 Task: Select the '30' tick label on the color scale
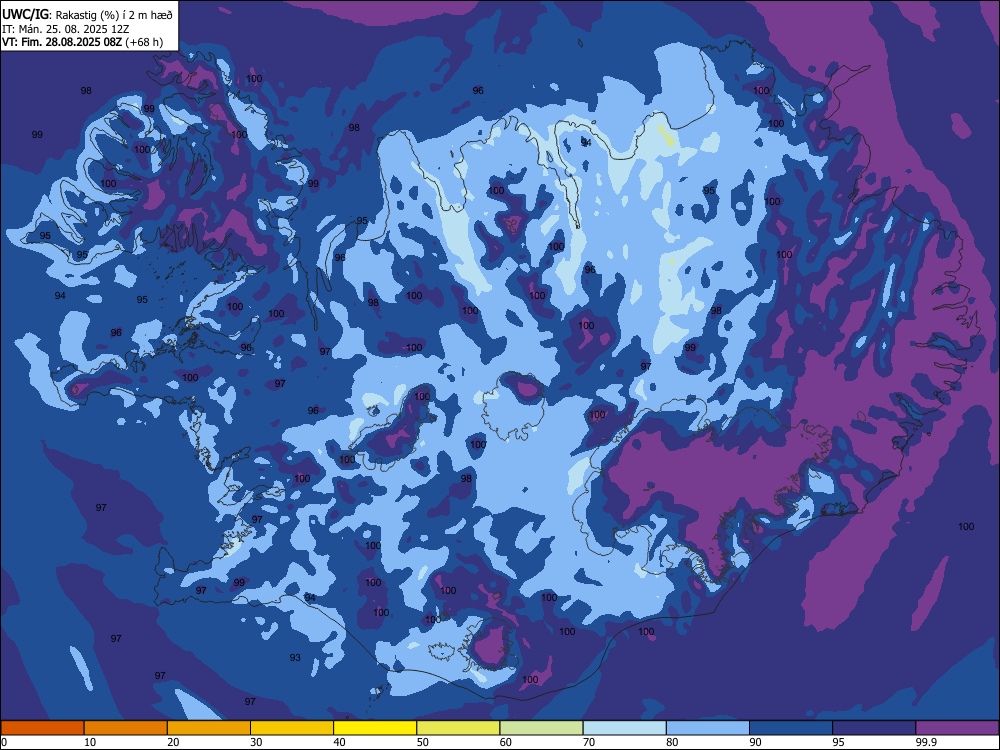(x=256, y=742)
